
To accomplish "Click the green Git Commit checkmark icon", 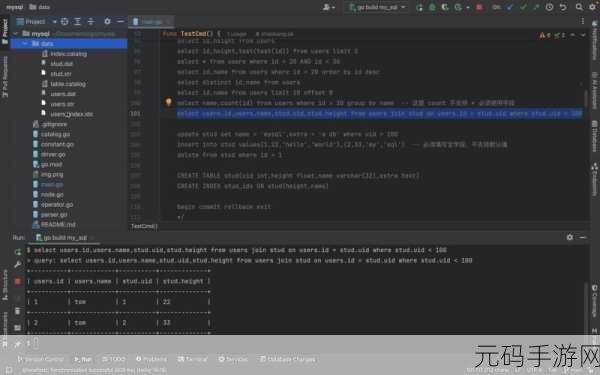I will pos(523,7).
